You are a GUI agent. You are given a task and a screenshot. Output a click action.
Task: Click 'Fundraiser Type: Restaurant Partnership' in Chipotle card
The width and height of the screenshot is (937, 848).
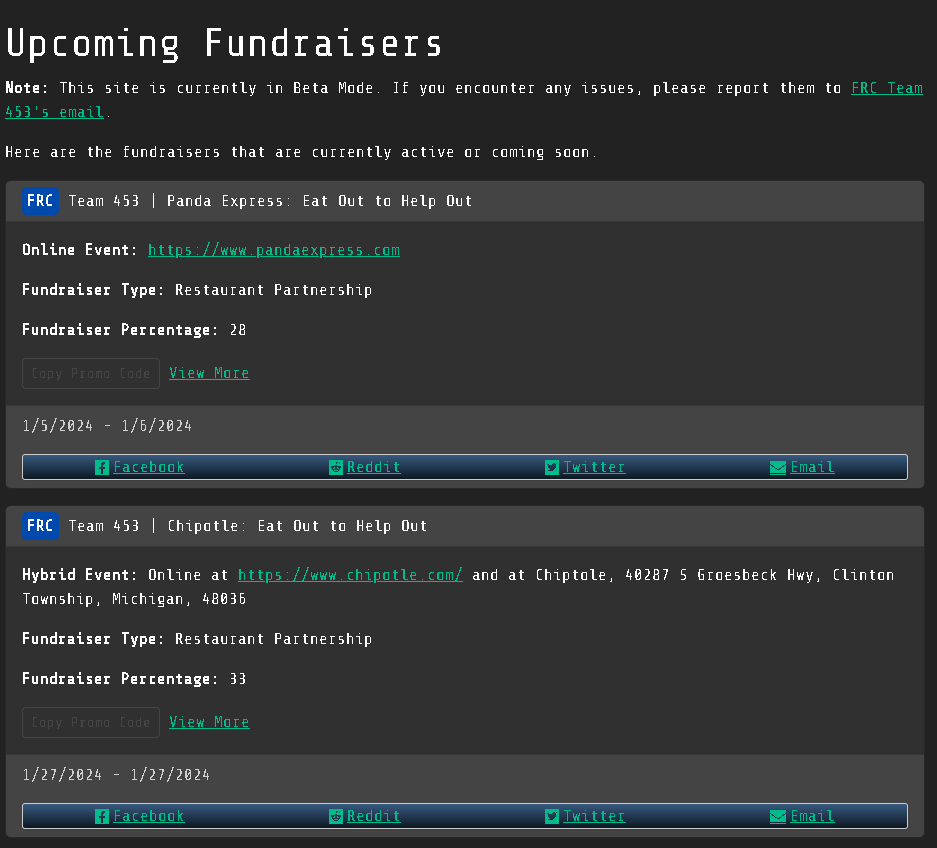[x=197, y=639]
